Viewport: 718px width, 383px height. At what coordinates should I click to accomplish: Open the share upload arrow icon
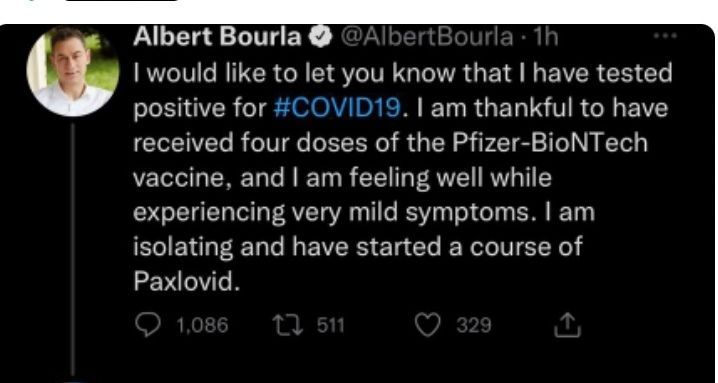pyautogui.click(x=567, y=325)
